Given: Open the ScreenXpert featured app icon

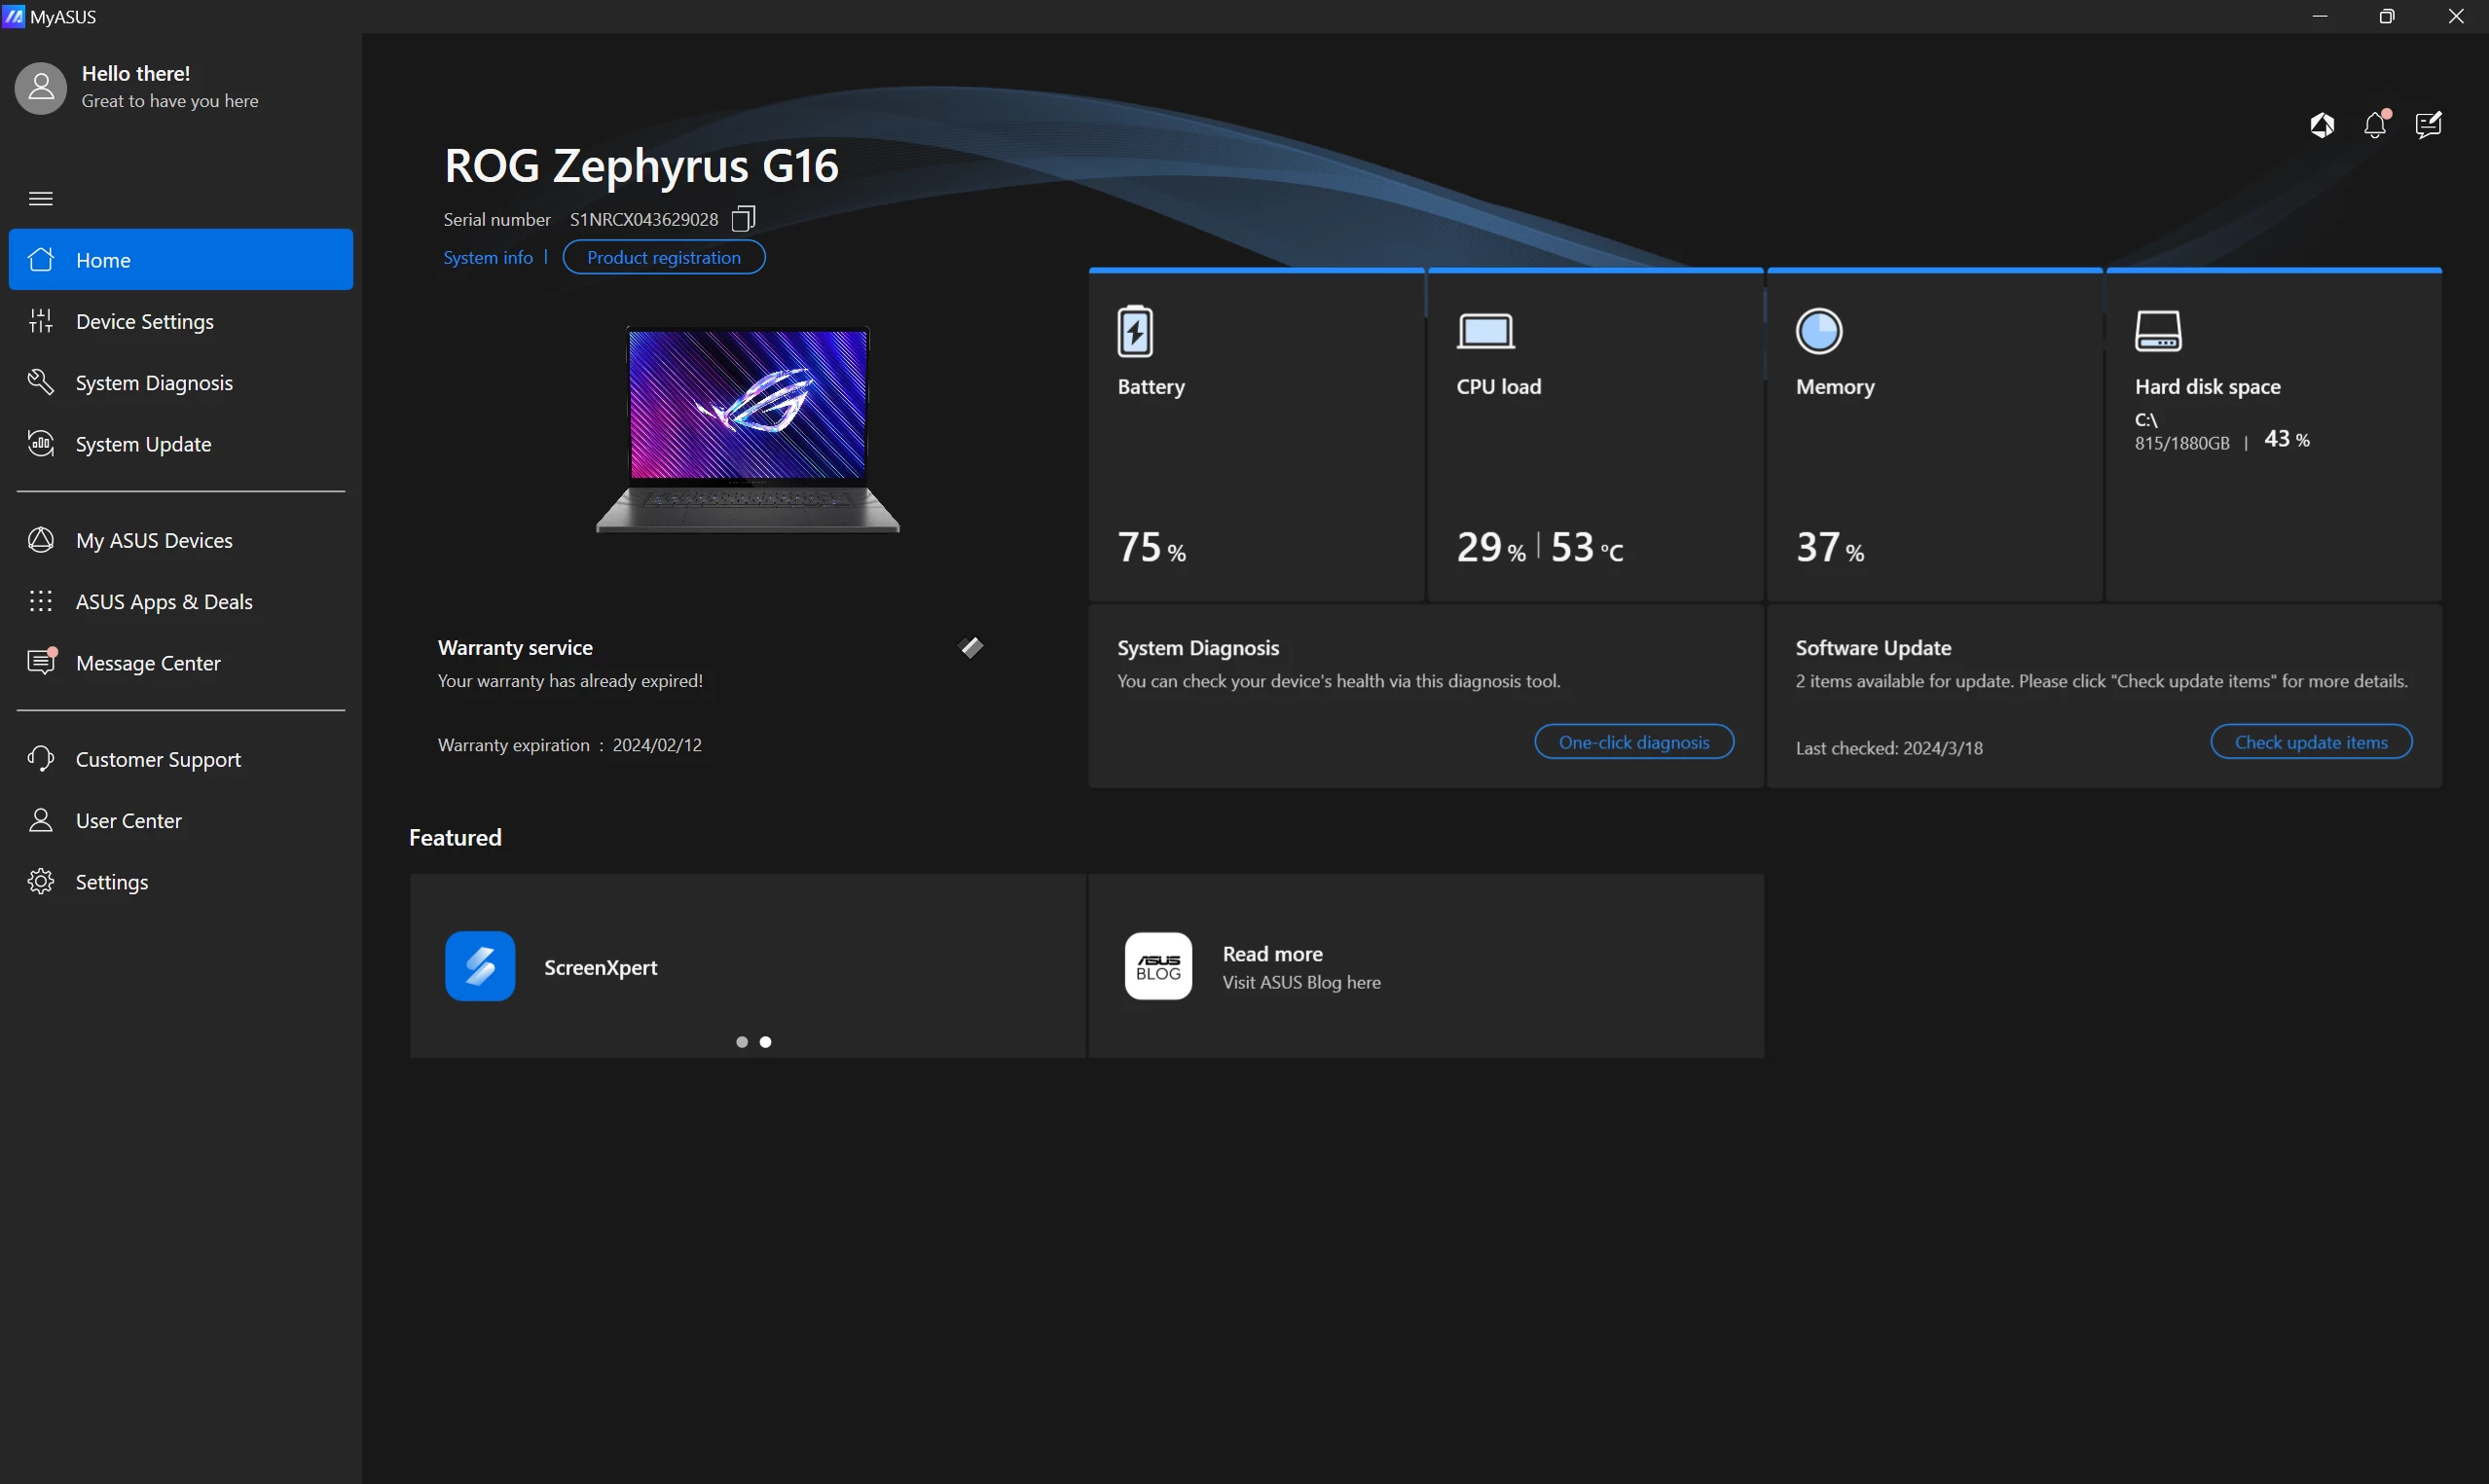Looking at the screenshot, I should click(480, 966).
